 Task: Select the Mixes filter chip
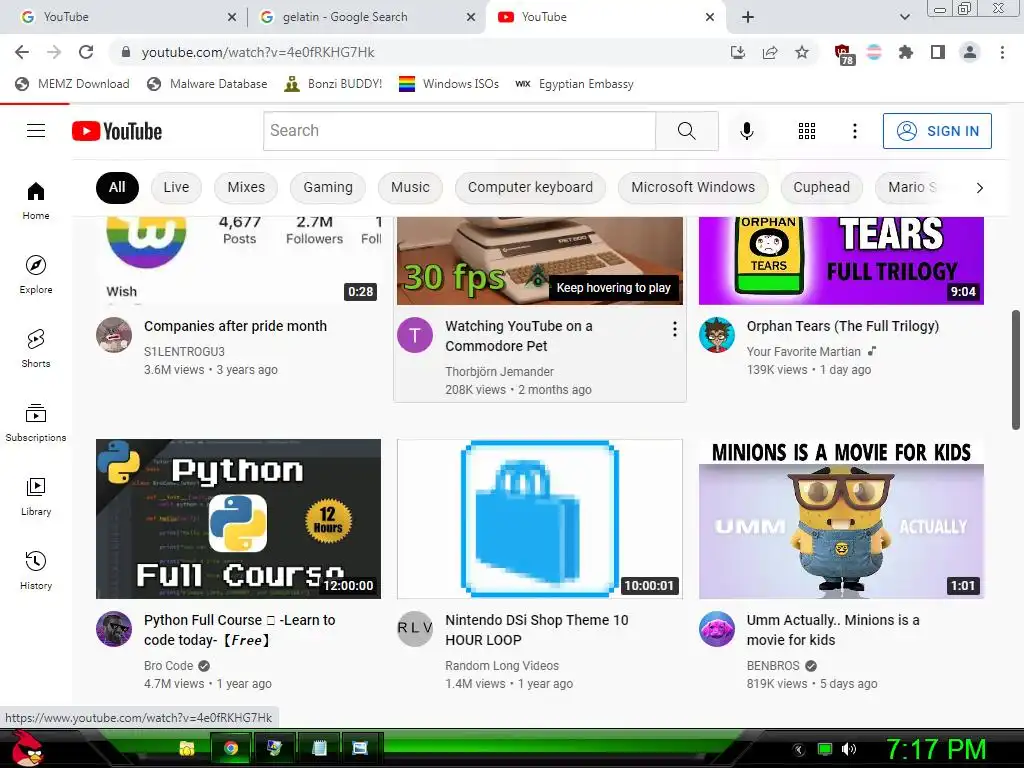click(x=246, y=187)
